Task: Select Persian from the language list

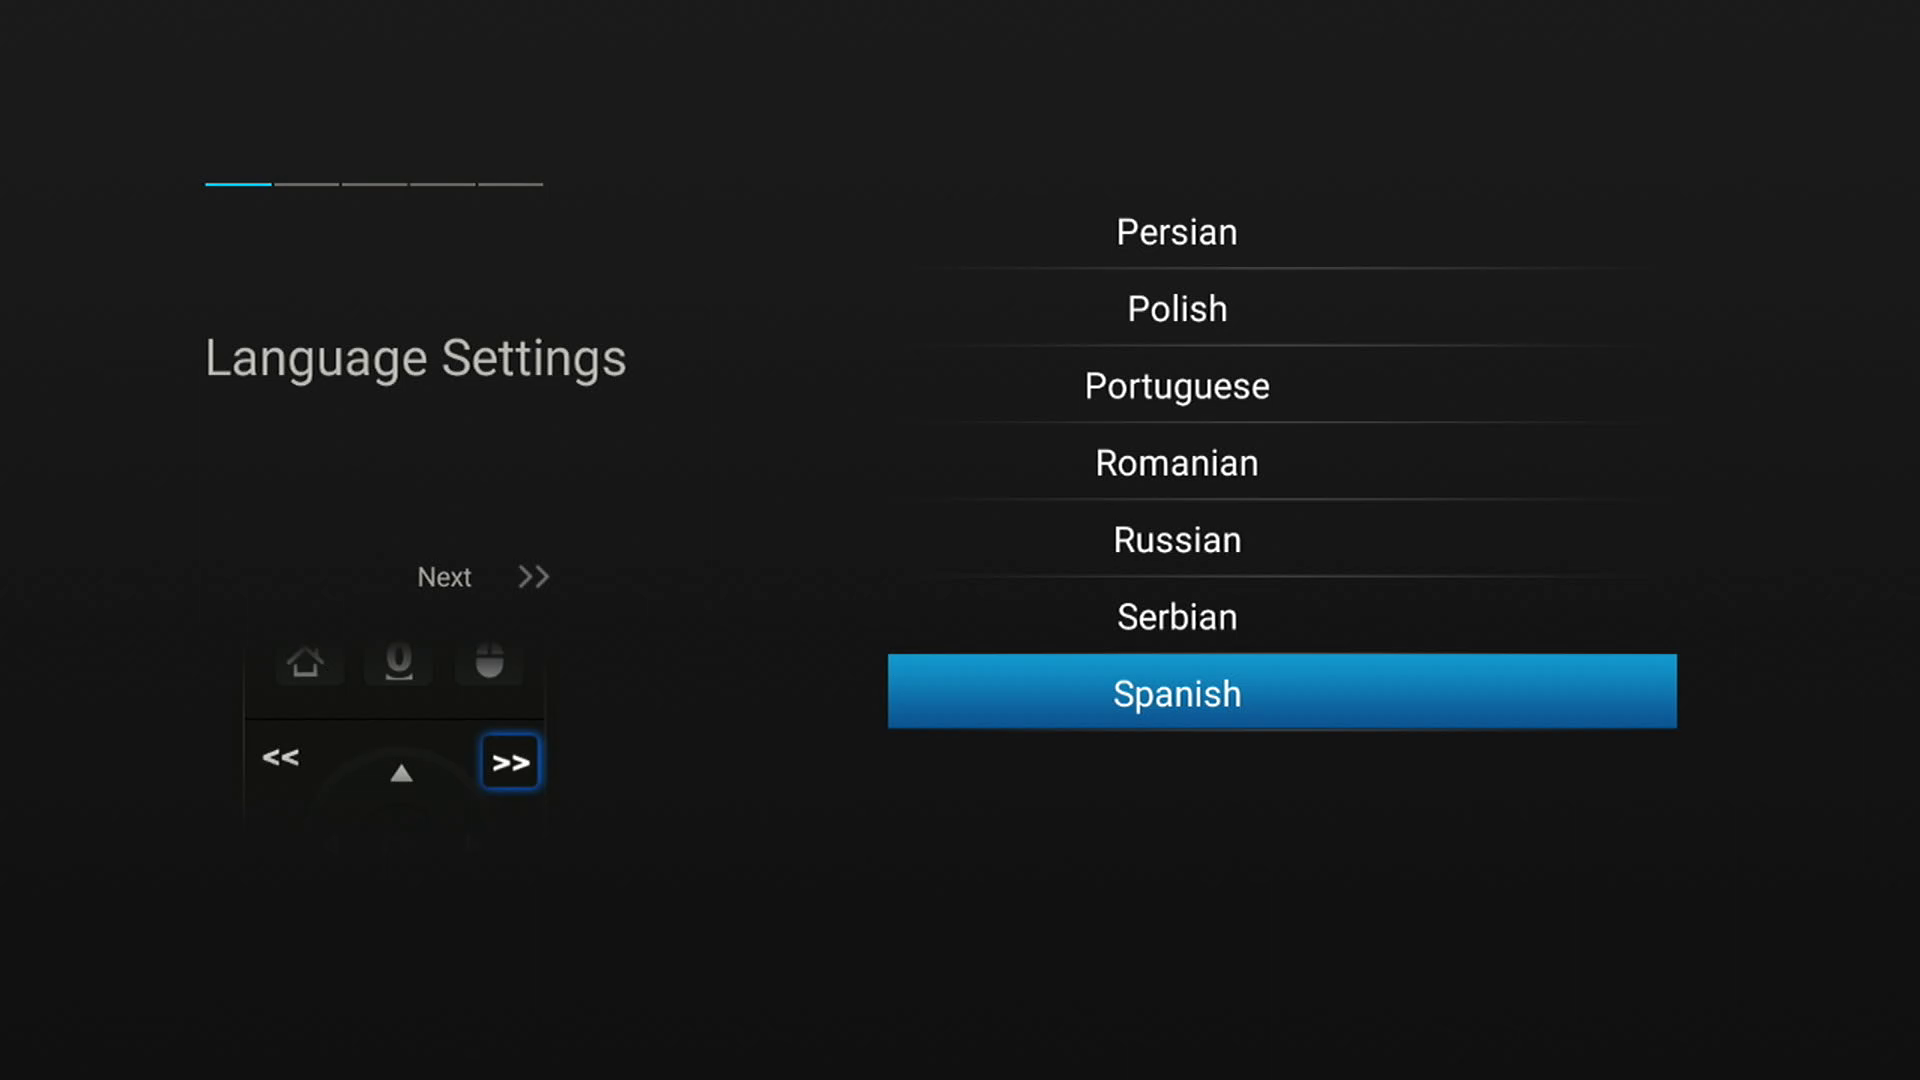Action: (1177, 232)
